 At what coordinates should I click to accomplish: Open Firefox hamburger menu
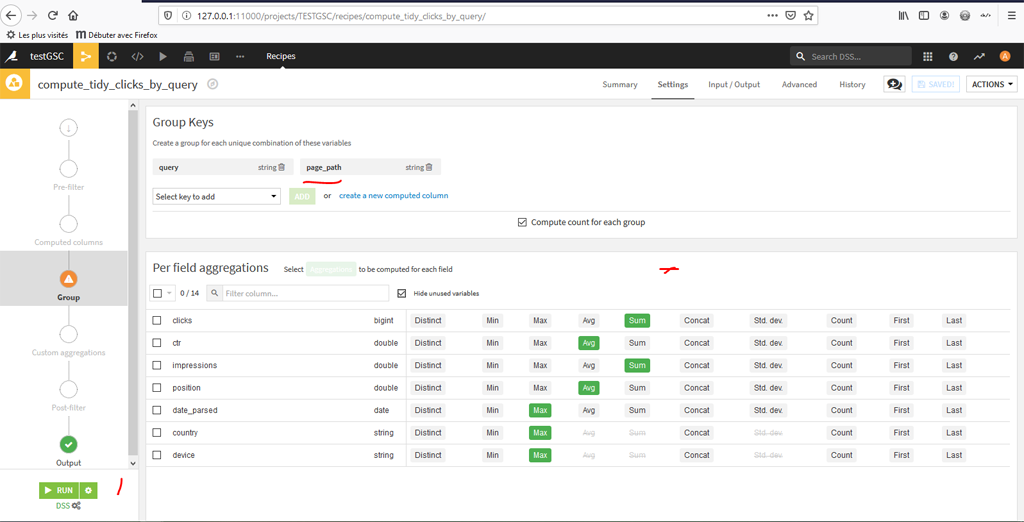click(1012, 15)
